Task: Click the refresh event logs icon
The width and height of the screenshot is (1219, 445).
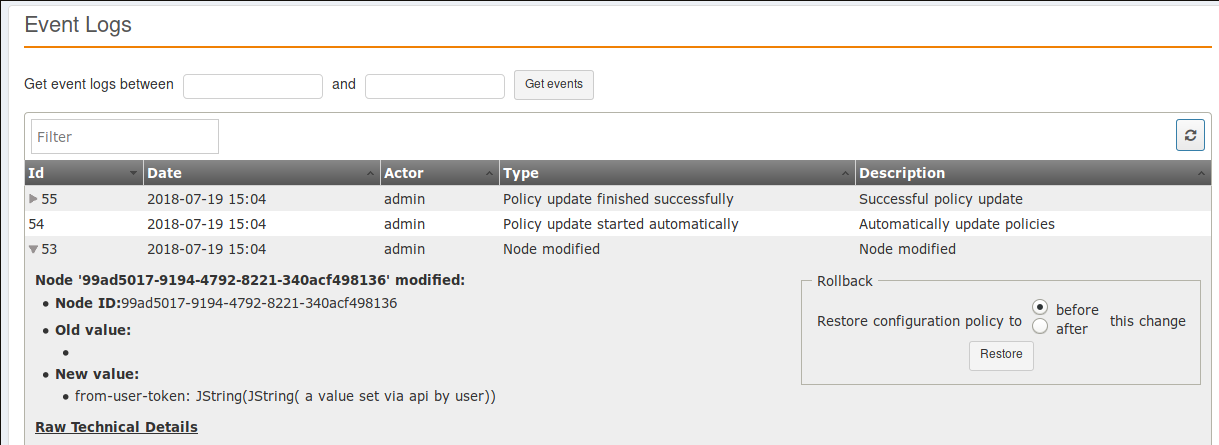Action: coord(1189,136)
